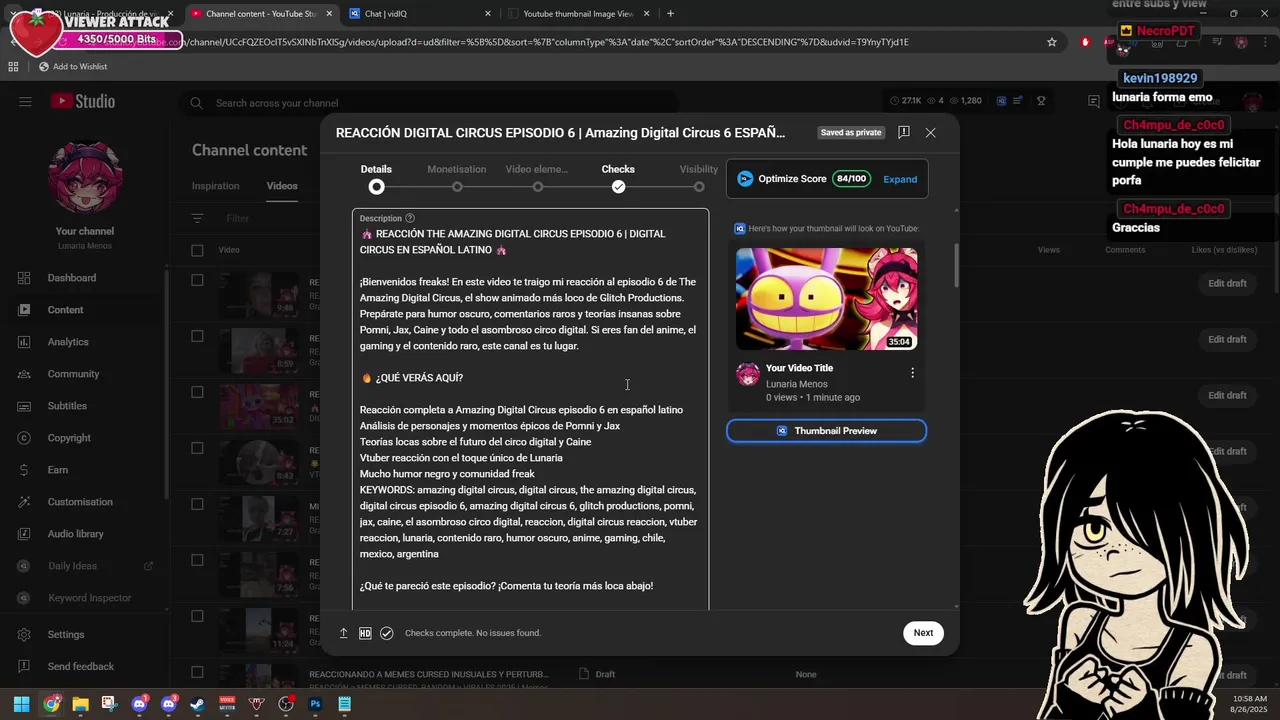Click the dialog vertical scrollbar
Screen dimensions: 1280x720
tap(956, 265)
